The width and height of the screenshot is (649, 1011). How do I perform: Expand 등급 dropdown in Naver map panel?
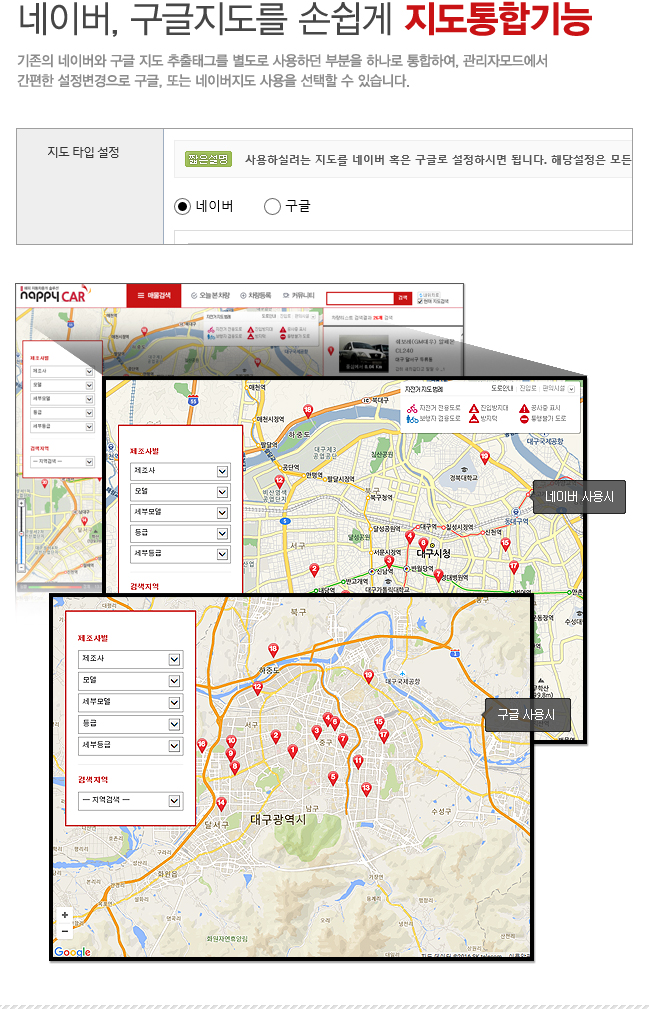(x=180, y=533)
